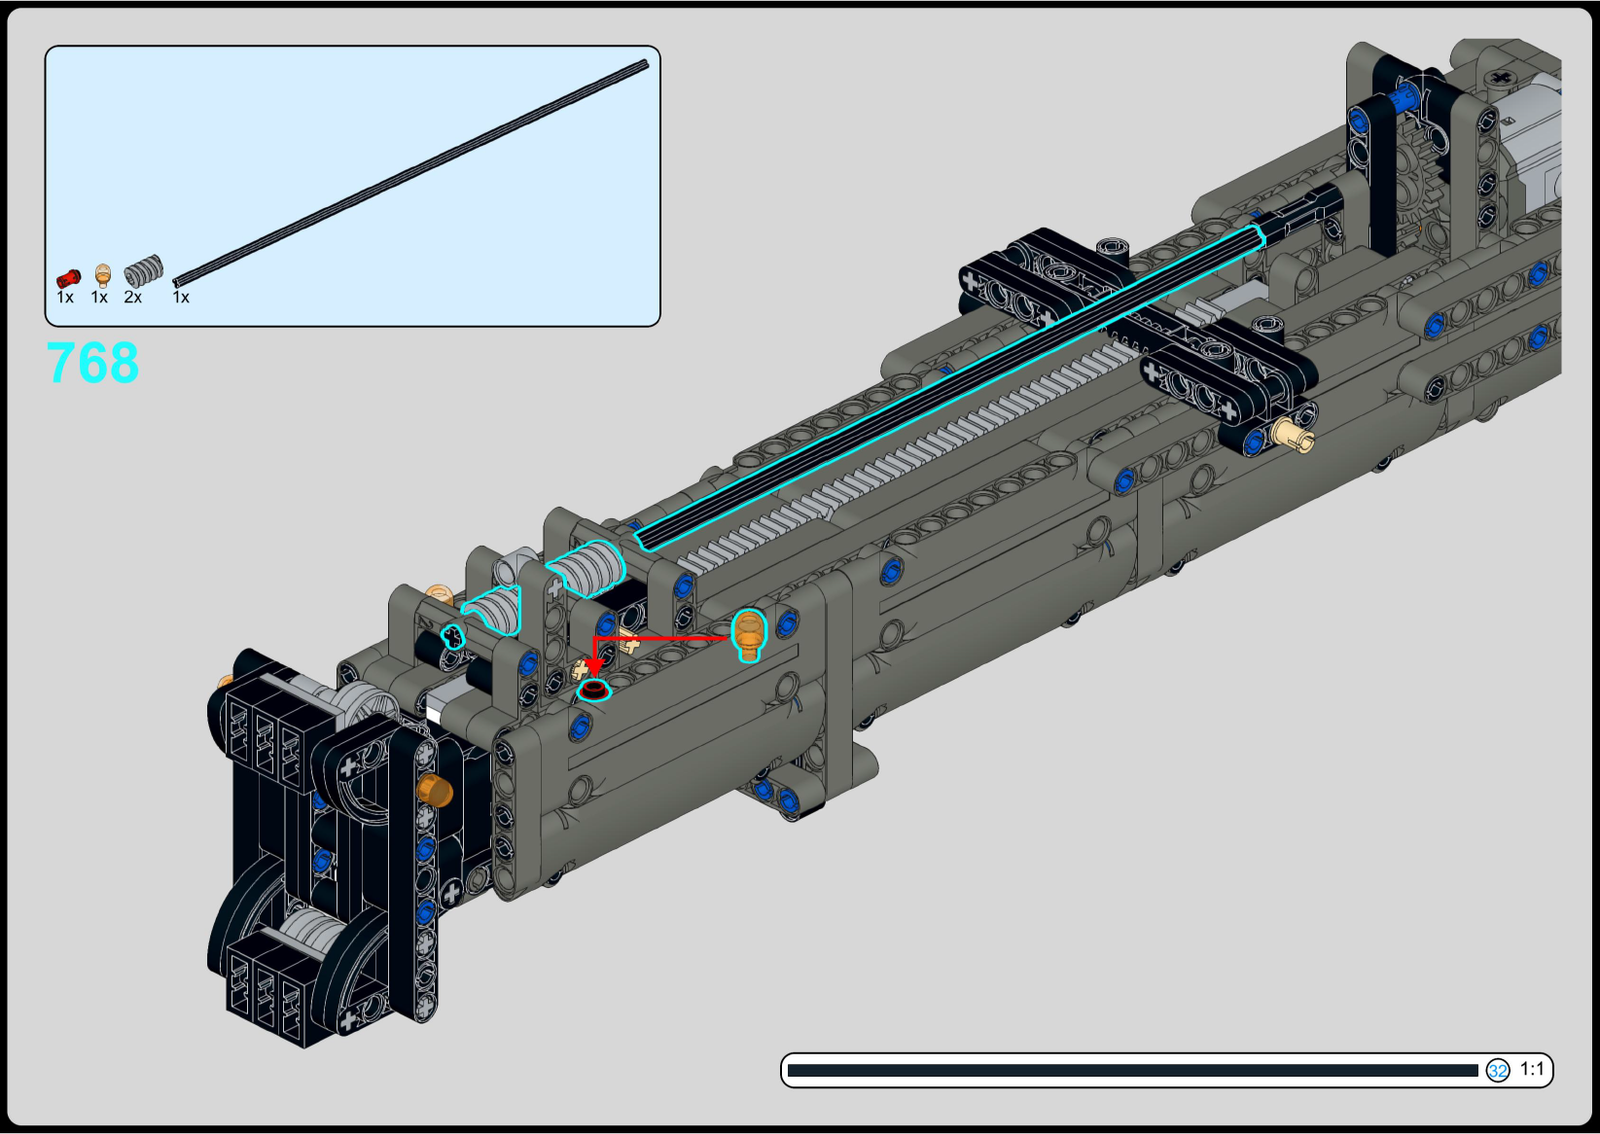The height and width of the screenshot is (1134, 1600).
Task: Click the tan pin sticking out of the black beam
Action: pyautogui.click(x=1294, y=436)
